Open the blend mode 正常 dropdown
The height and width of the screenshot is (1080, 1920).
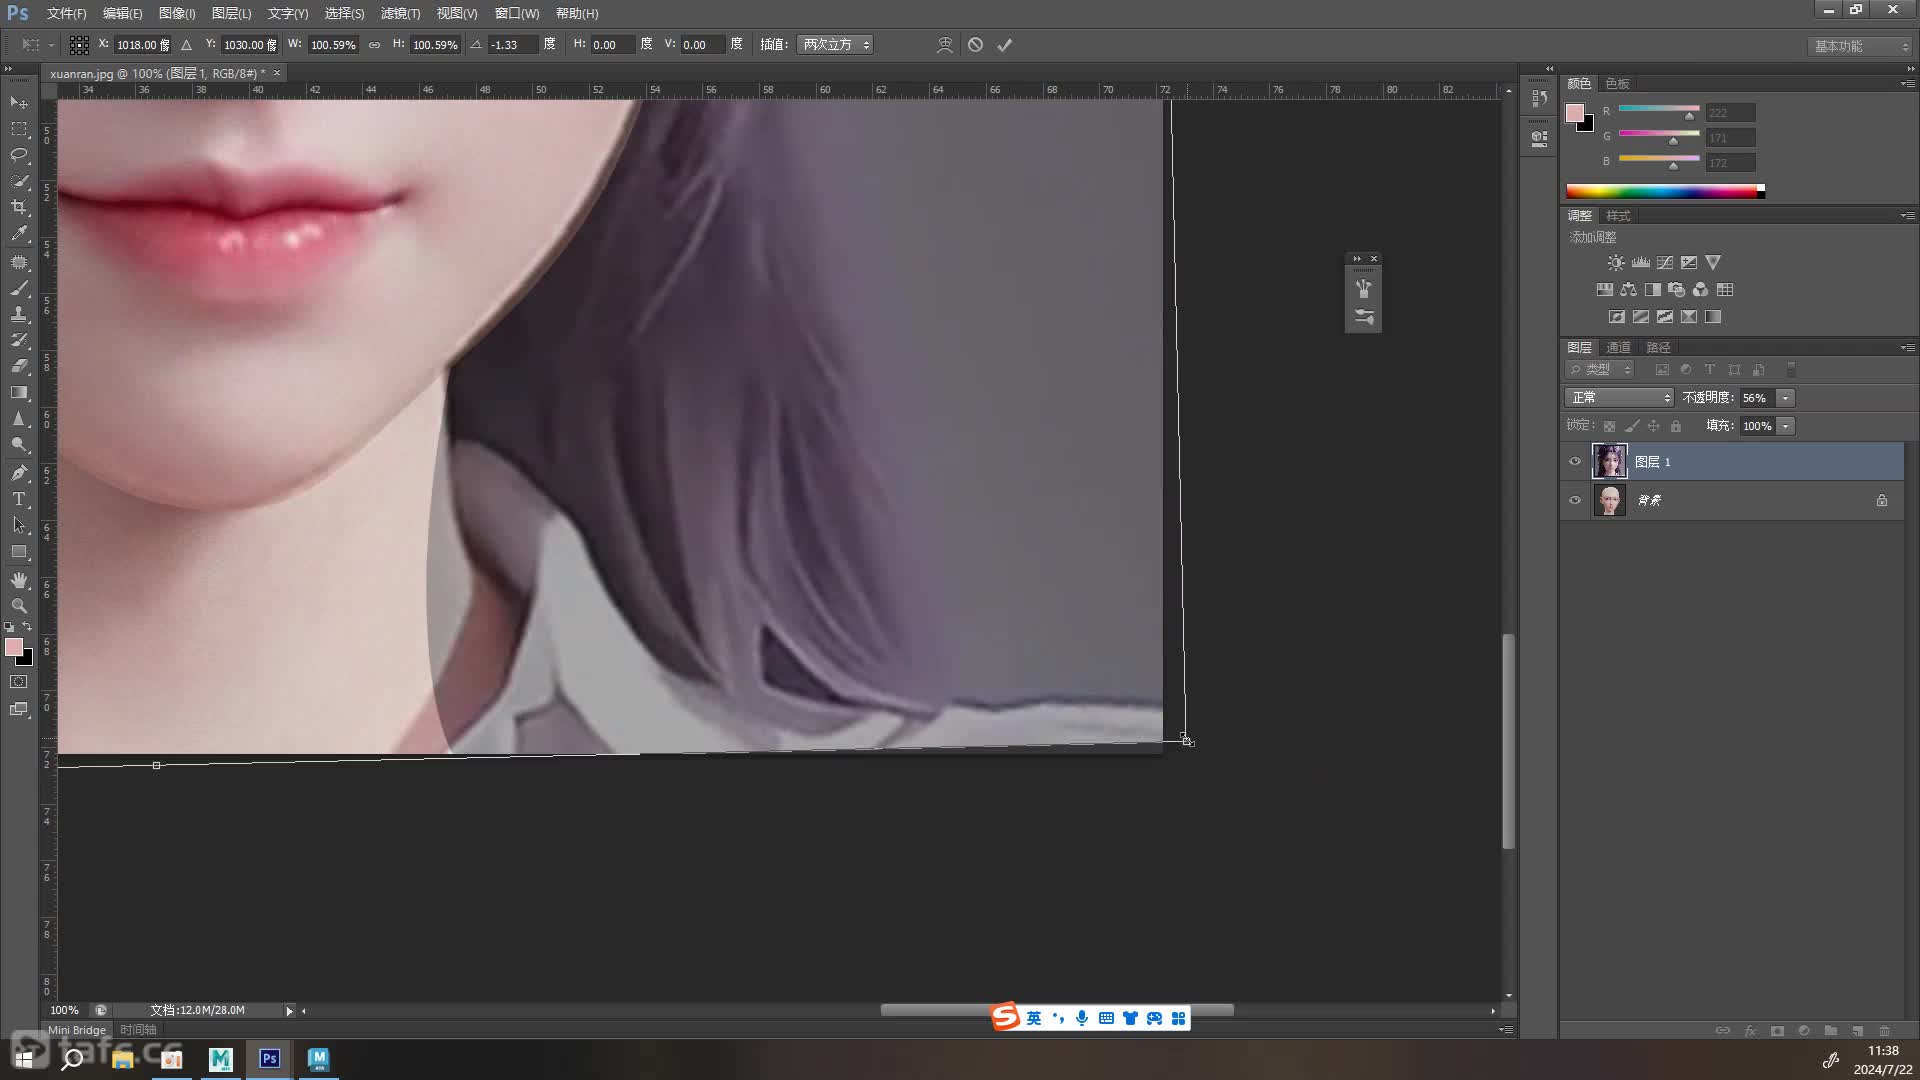click(1619, 398)
